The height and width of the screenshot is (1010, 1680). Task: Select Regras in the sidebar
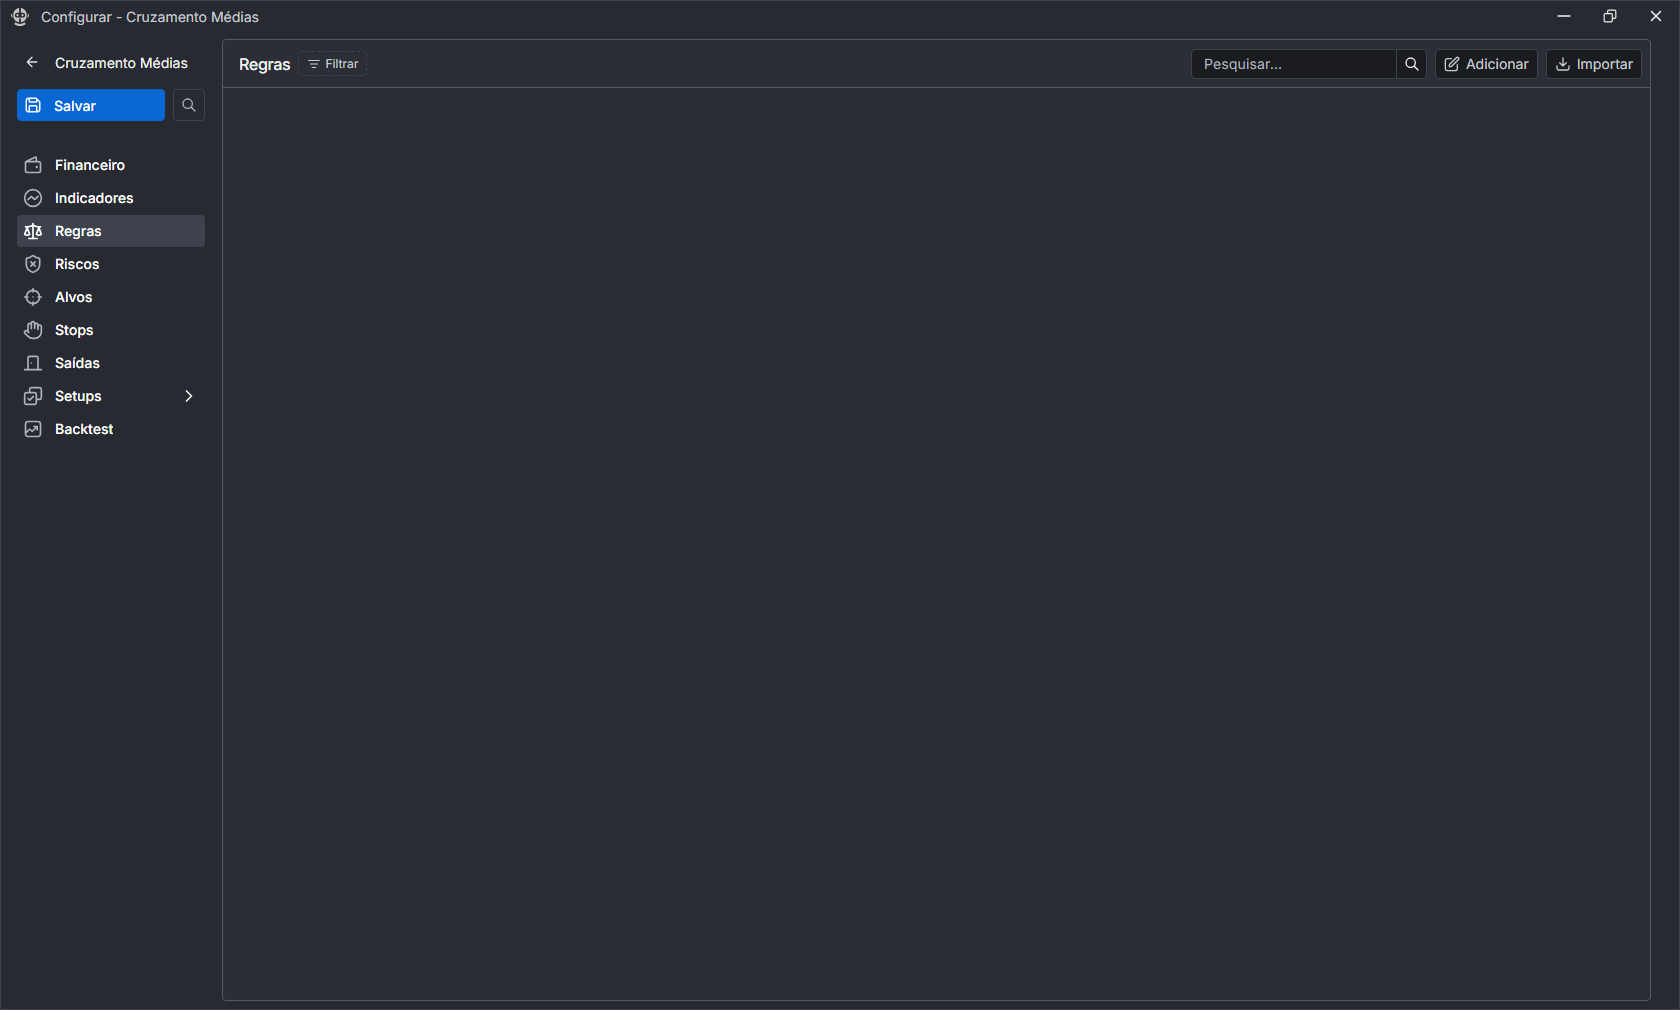[x=78, y=231]
